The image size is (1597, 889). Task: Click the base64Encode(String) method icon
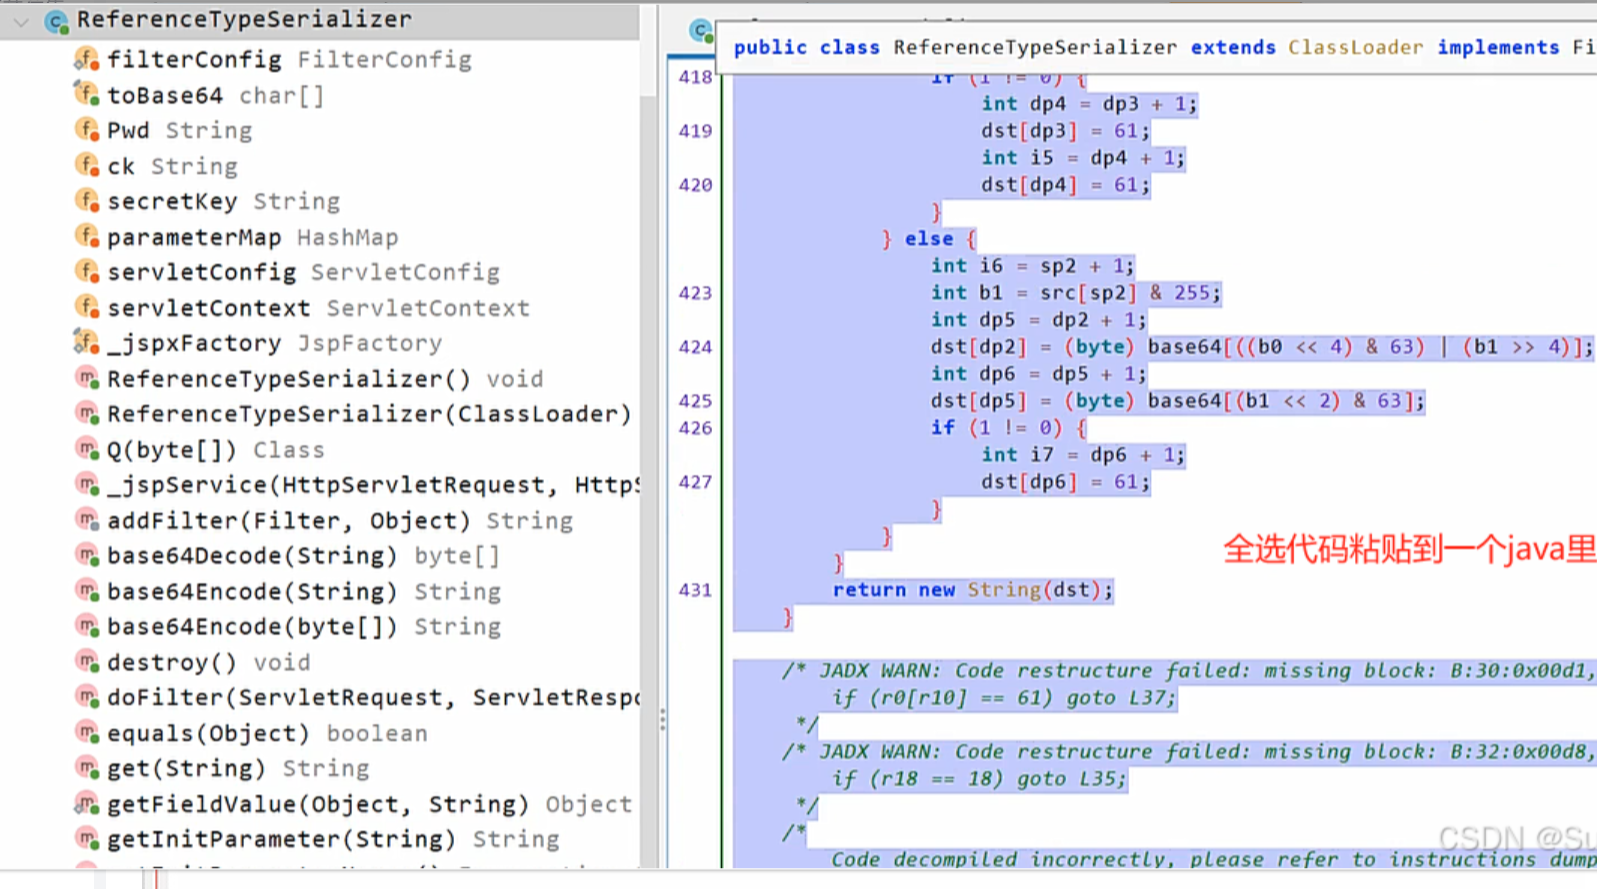(x=87, y=592)
